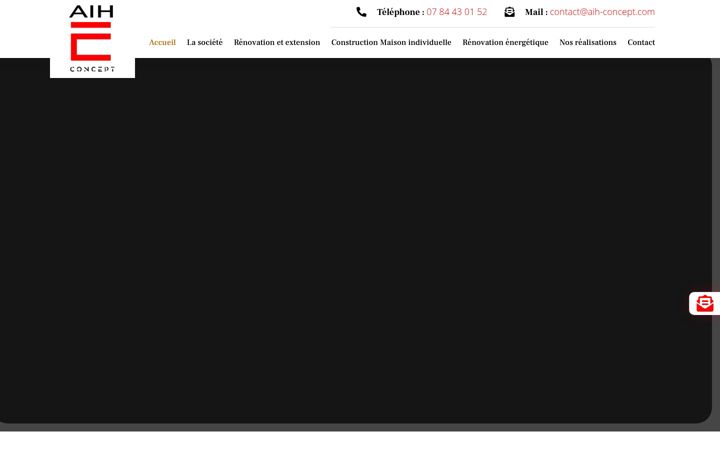The height and width of the screenshot is (450, 720).
Task: Select Rénovation et extension menu item
Action: [x=277, y=42]
